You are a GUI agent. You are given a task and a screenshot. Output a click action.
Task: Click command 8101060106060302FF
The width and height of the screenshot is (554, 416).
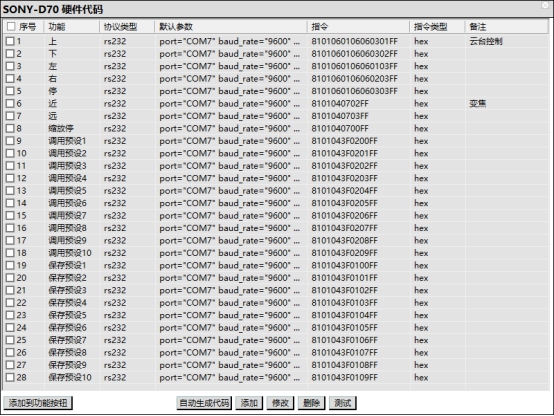(354, 54)
